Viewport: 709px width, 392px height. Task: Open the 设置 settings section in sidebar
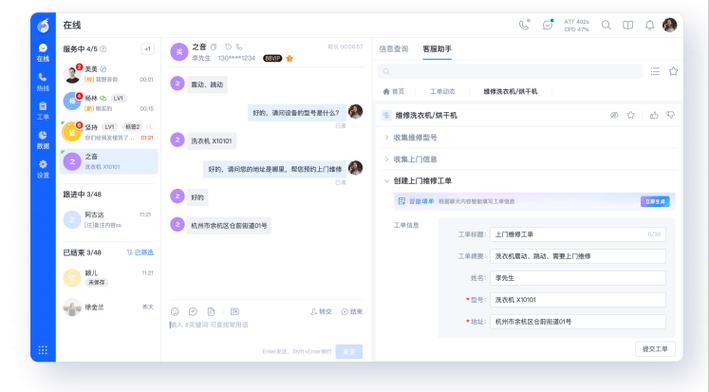pyautogui.click(x=43, y=169)
